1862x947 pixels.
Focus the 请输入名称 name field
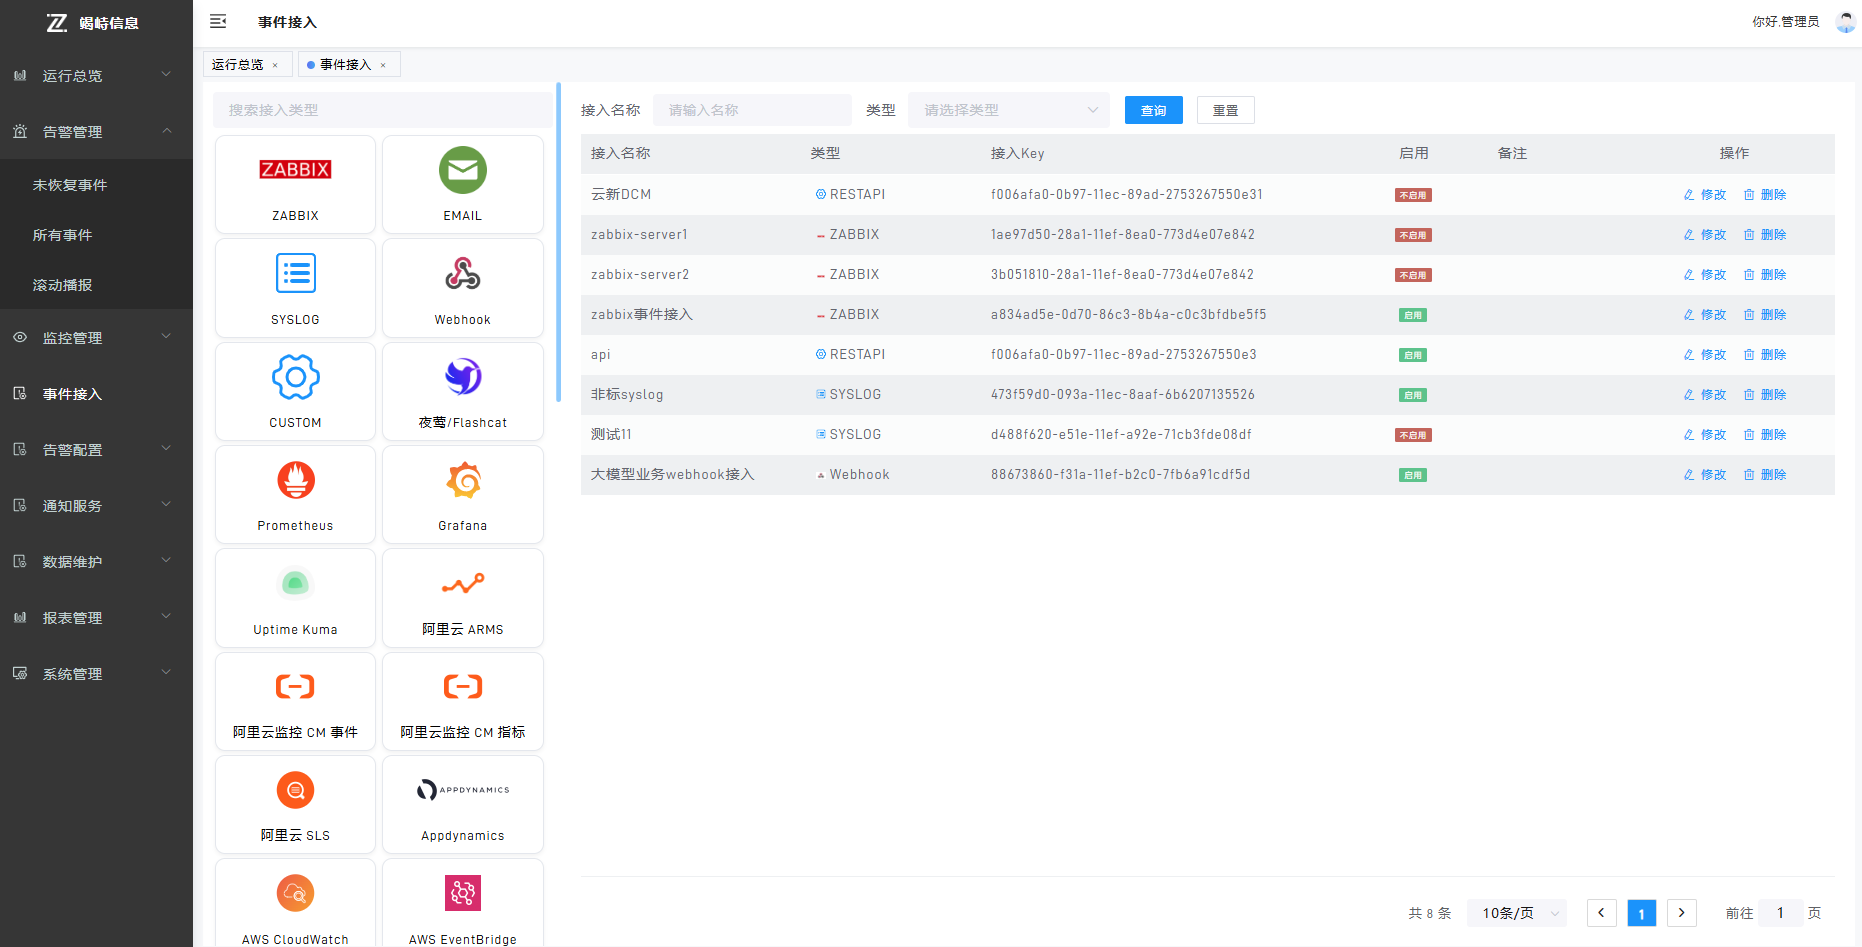[x=752, y=110]
